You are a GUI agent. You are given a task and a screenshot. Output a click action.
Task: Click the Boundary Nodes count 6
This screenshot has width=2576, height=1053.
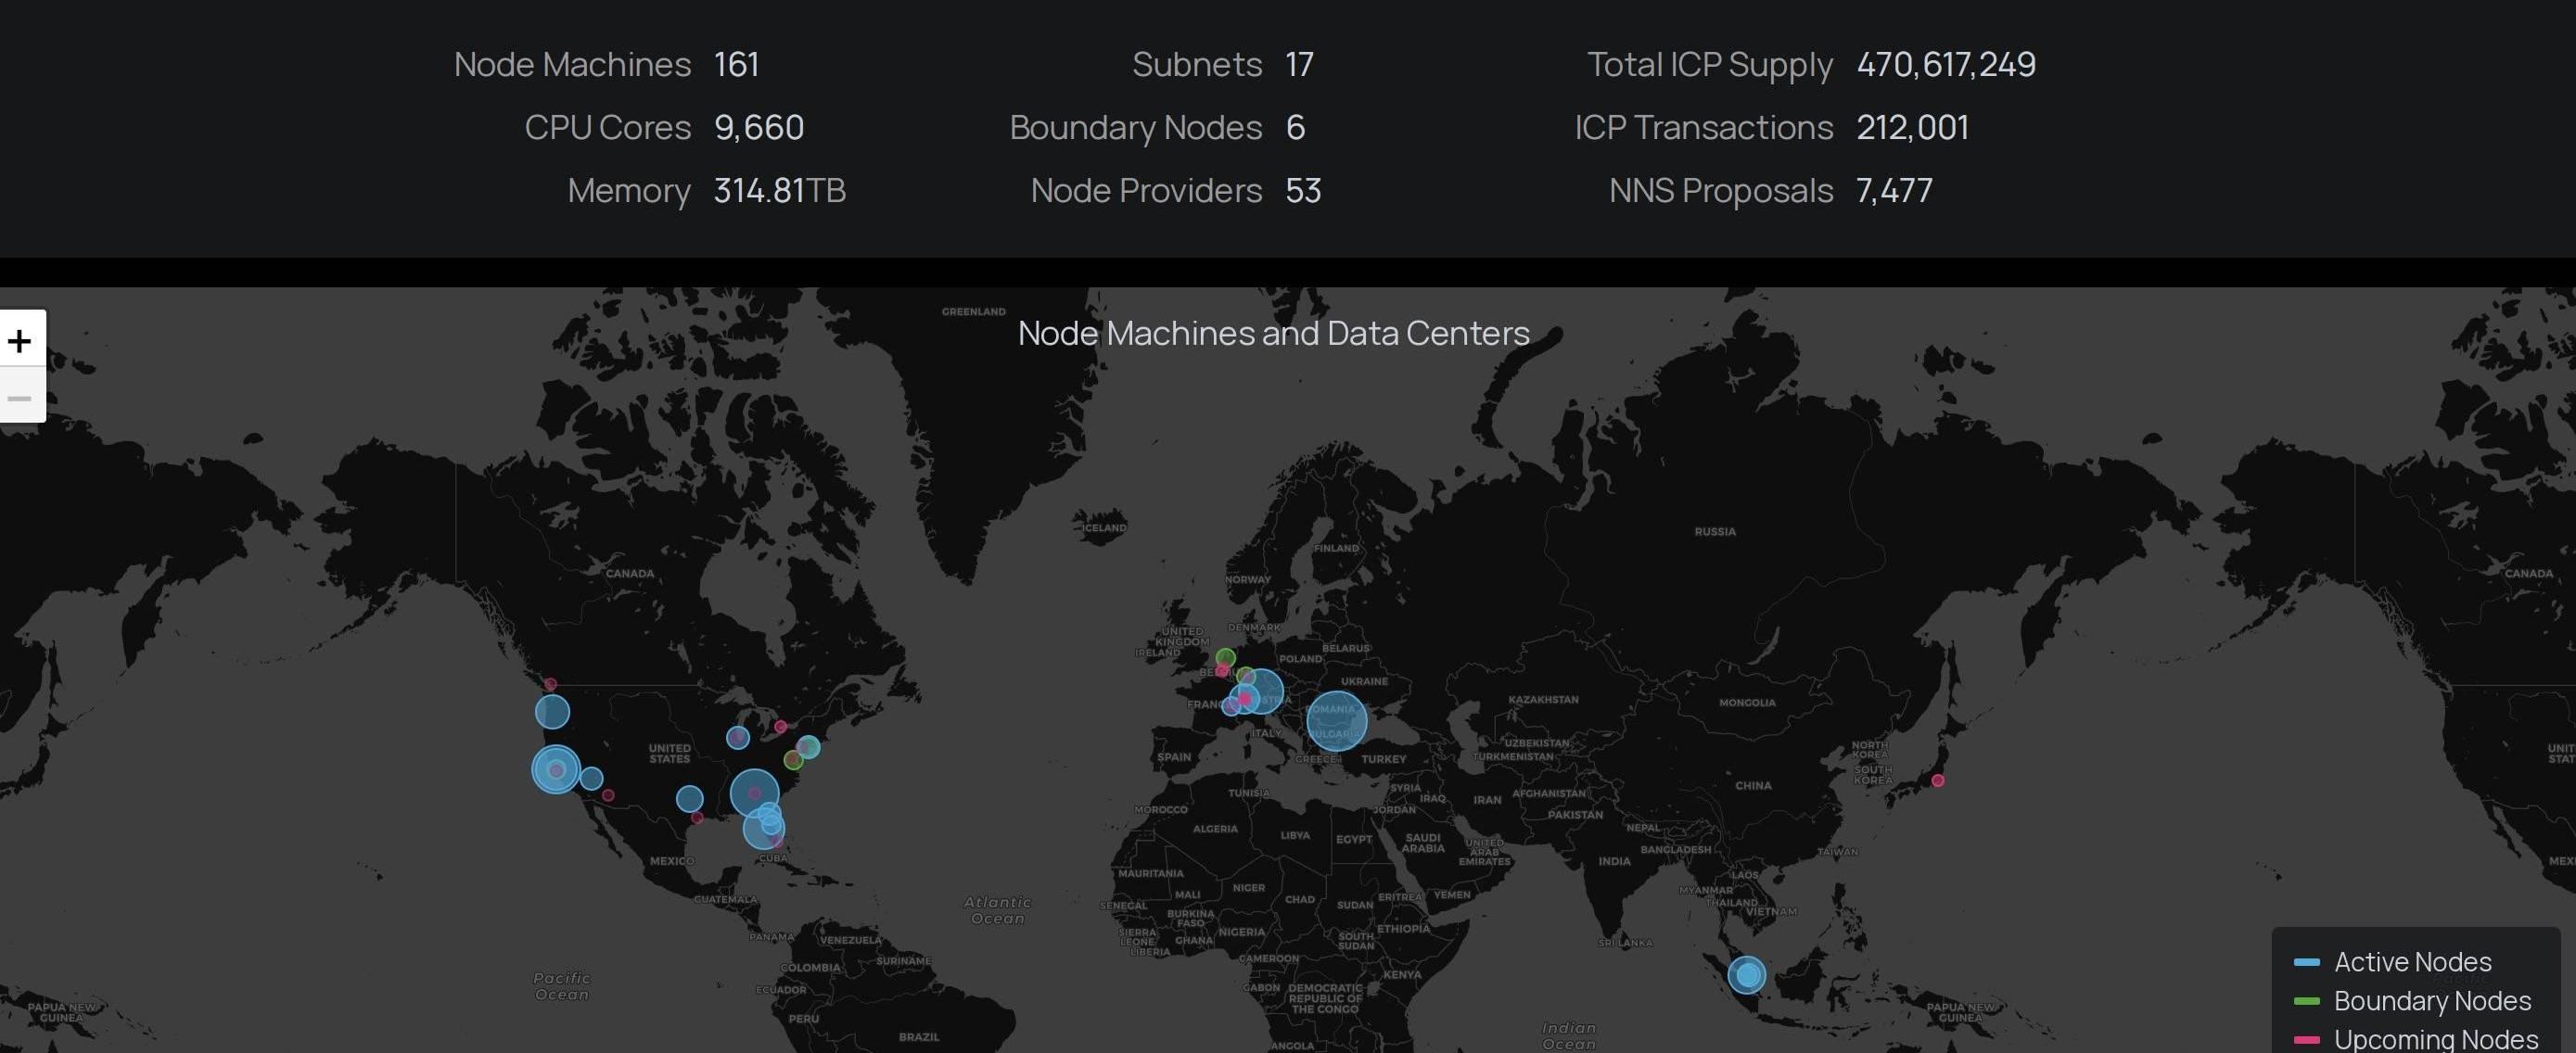(1295, 127)
